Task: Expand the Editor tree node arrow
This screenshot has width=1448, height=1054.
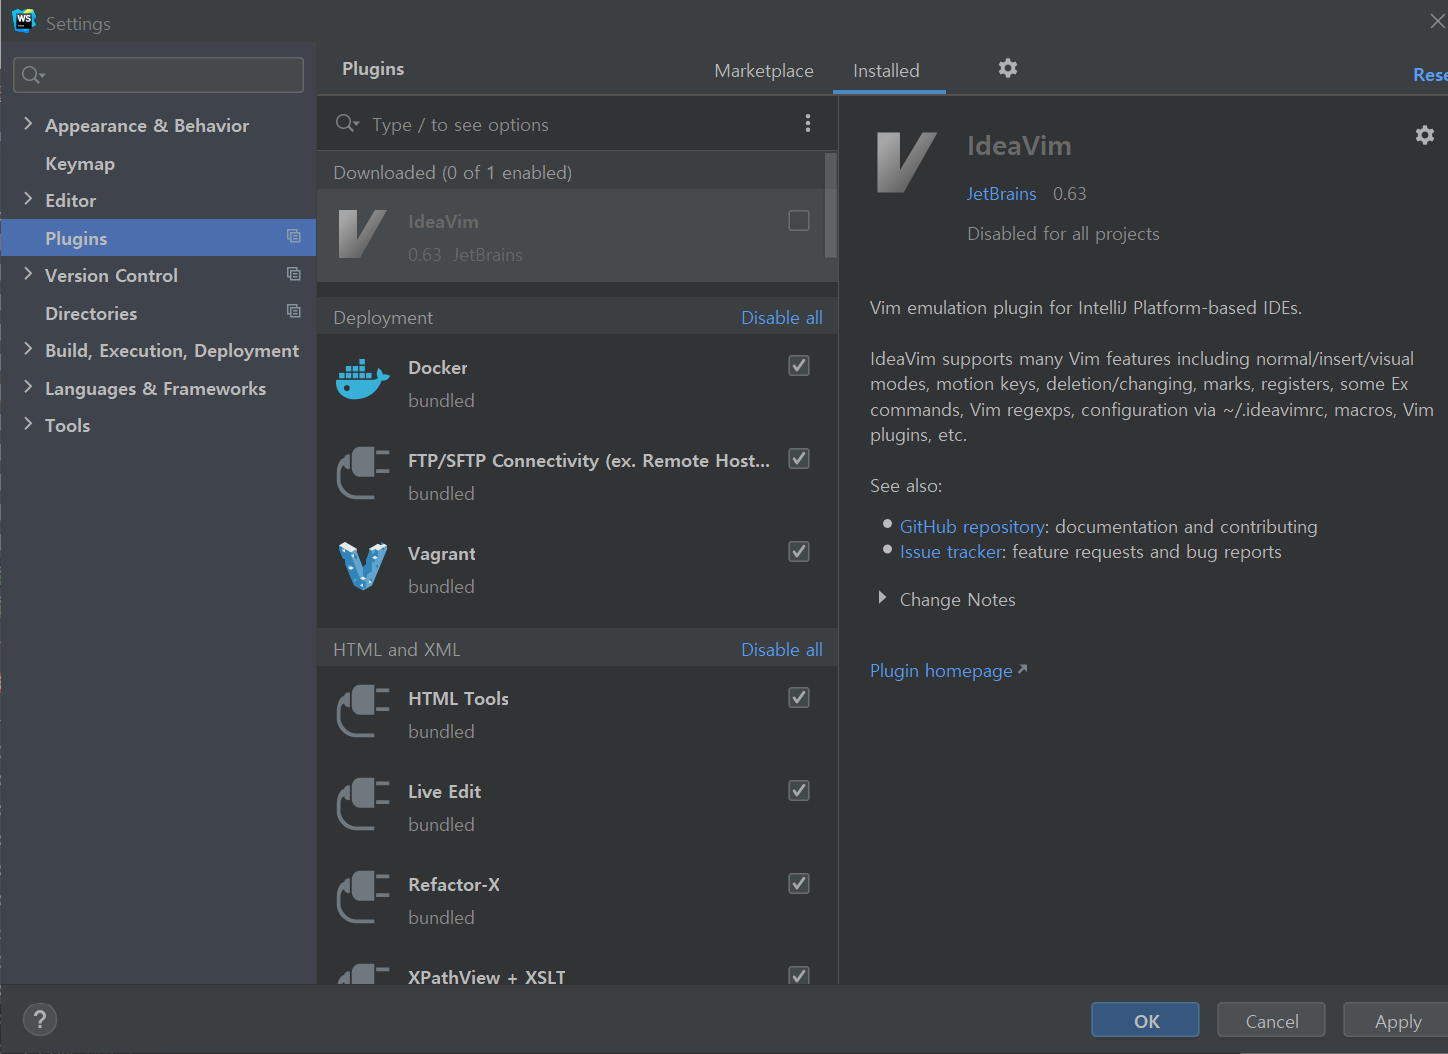Action: point(28,199)
